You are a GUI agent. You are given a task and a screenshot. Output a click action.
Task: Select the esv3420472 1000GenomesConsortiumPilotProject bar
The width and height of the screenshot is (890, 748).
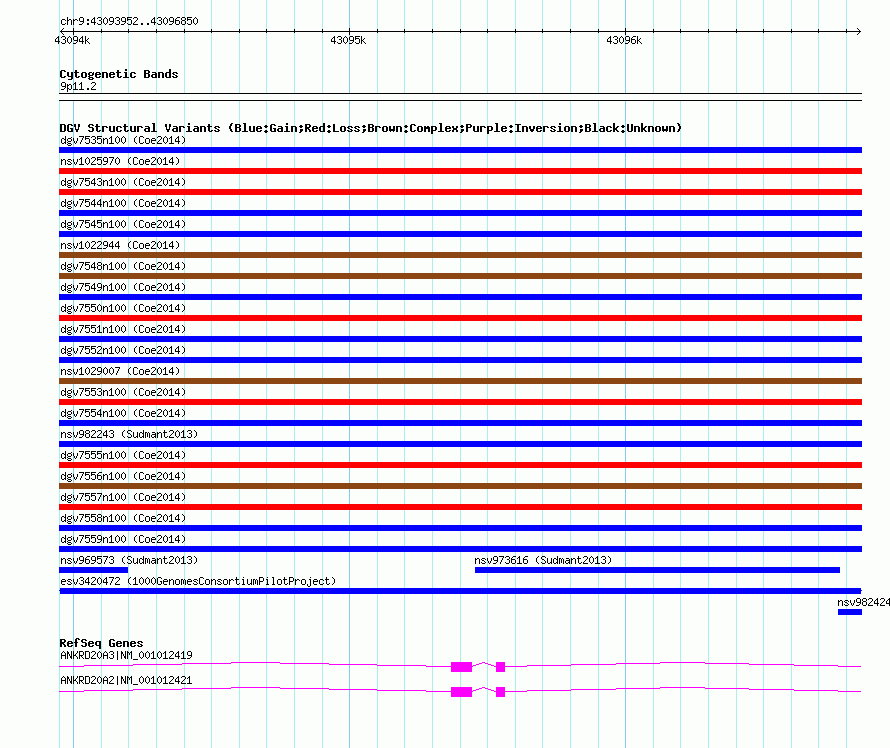[460, 591]
